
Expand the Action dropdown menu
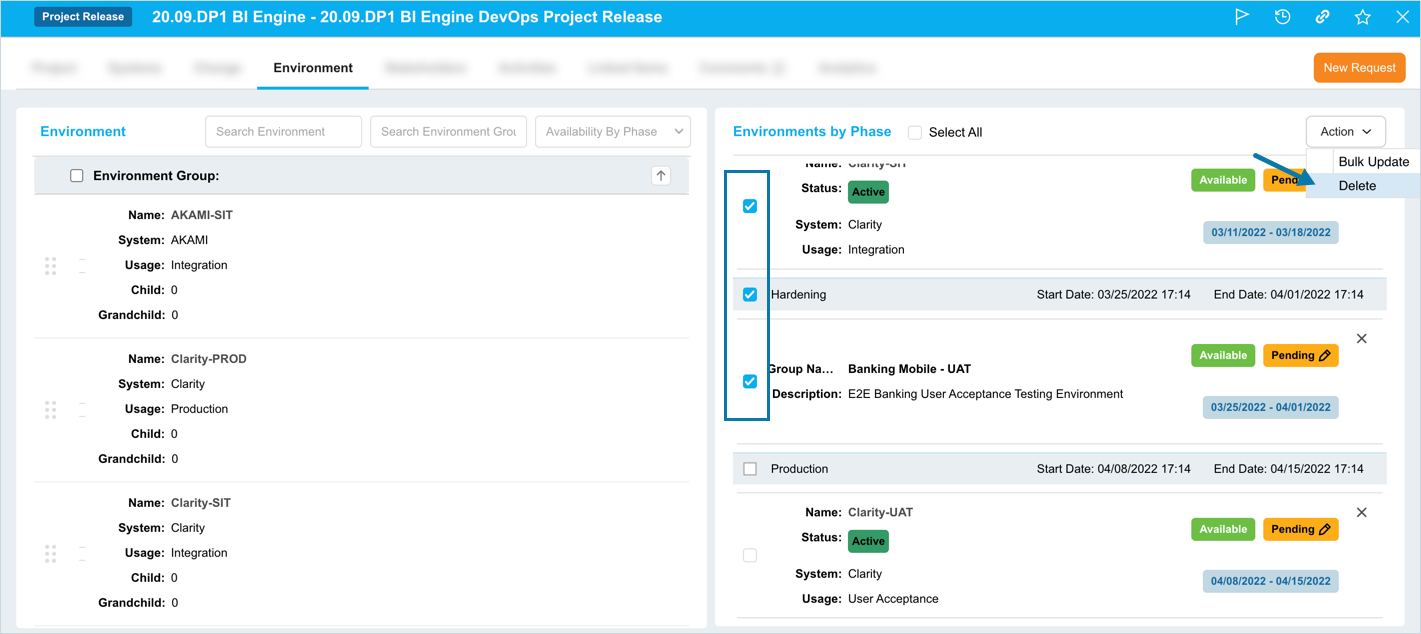coord(1345,132)
